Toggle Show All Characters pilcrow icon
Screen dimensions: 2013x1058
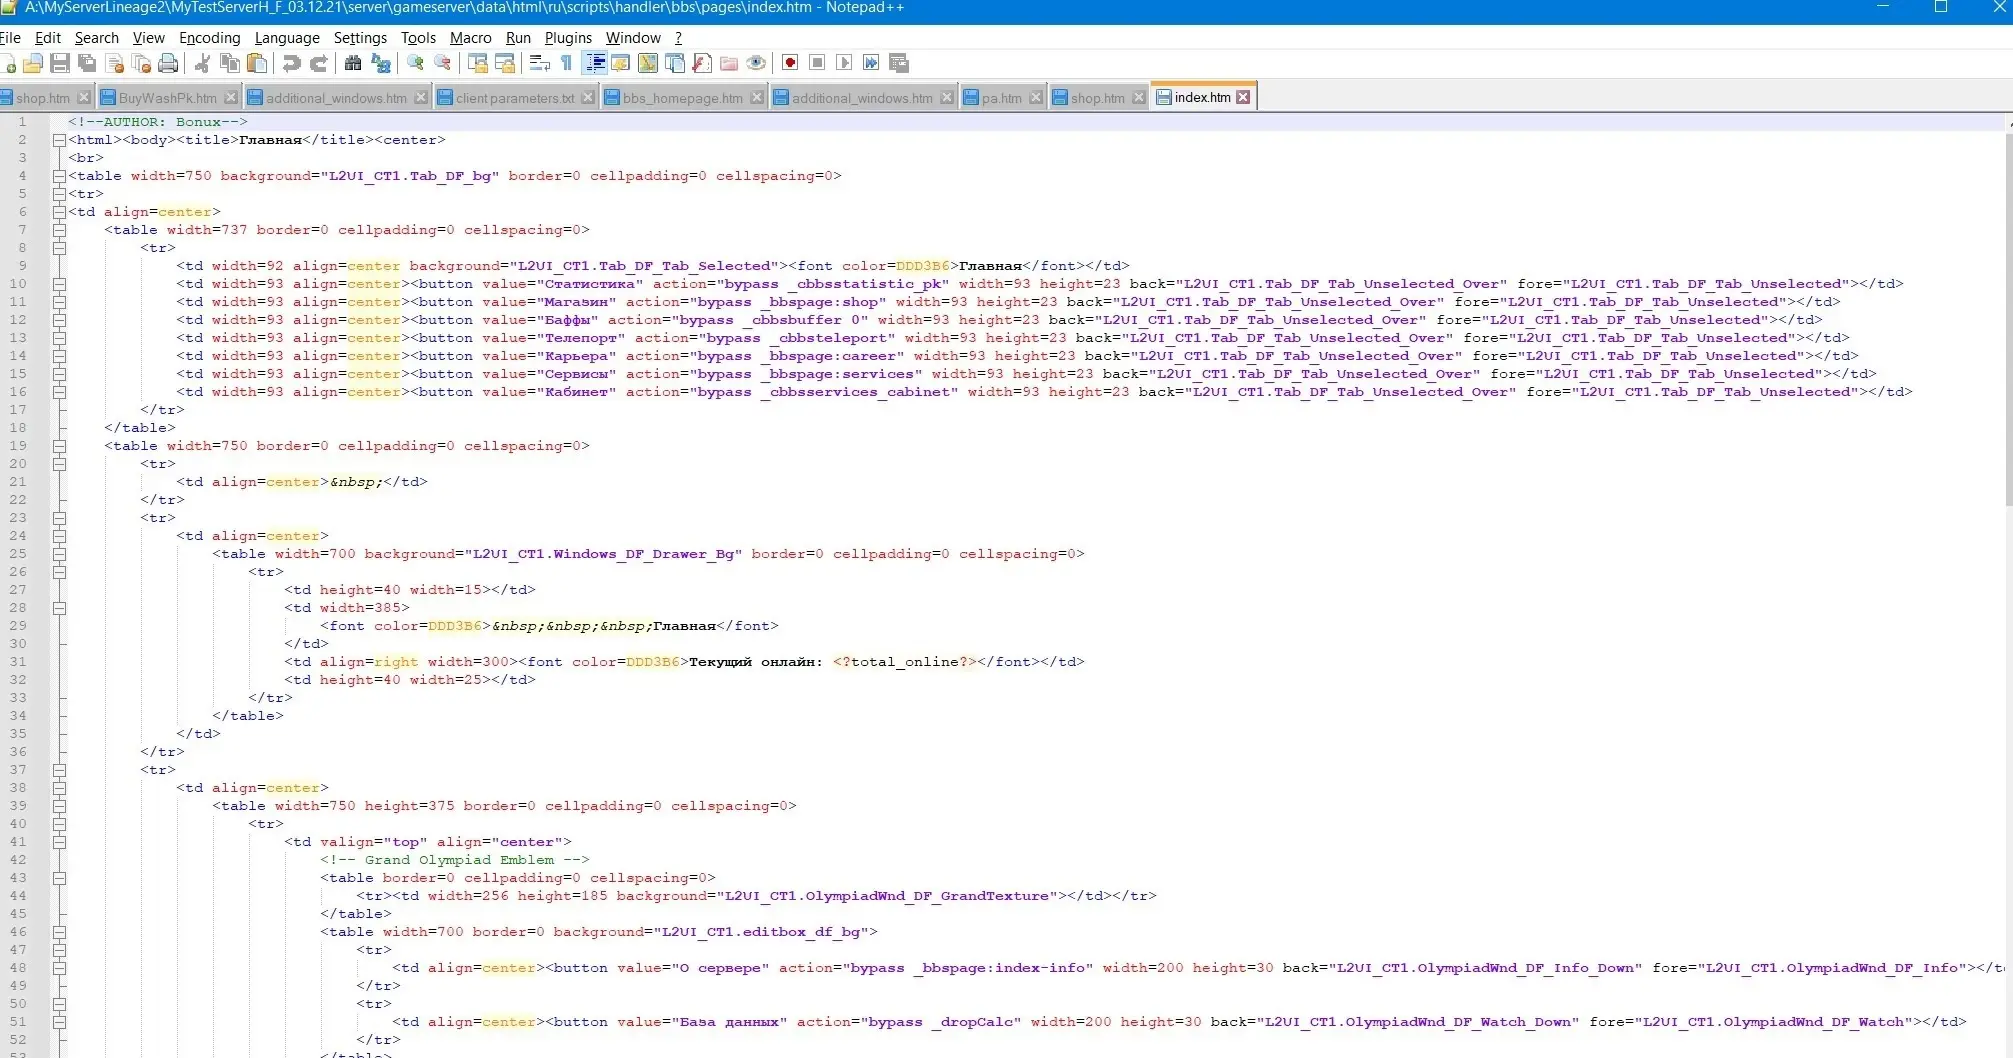click(x=567, y=63)
